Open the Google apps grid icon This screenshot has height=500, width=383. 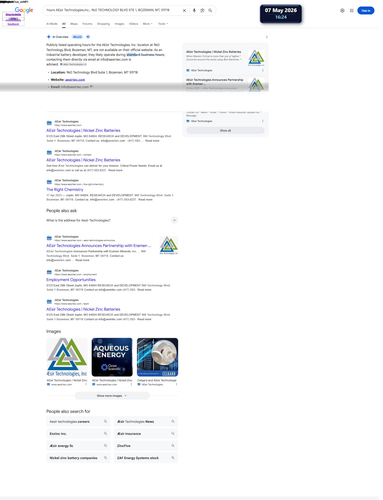click(351, 11)
